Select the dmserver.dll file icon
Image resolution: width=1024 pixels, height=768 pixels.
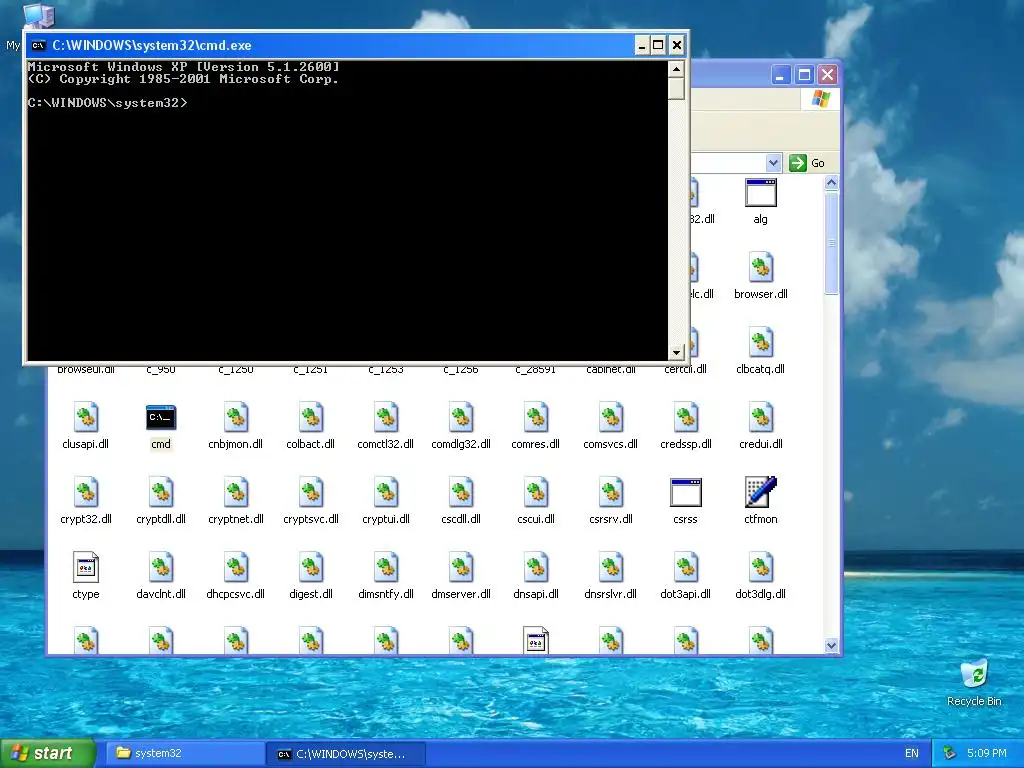coord(461,568)
